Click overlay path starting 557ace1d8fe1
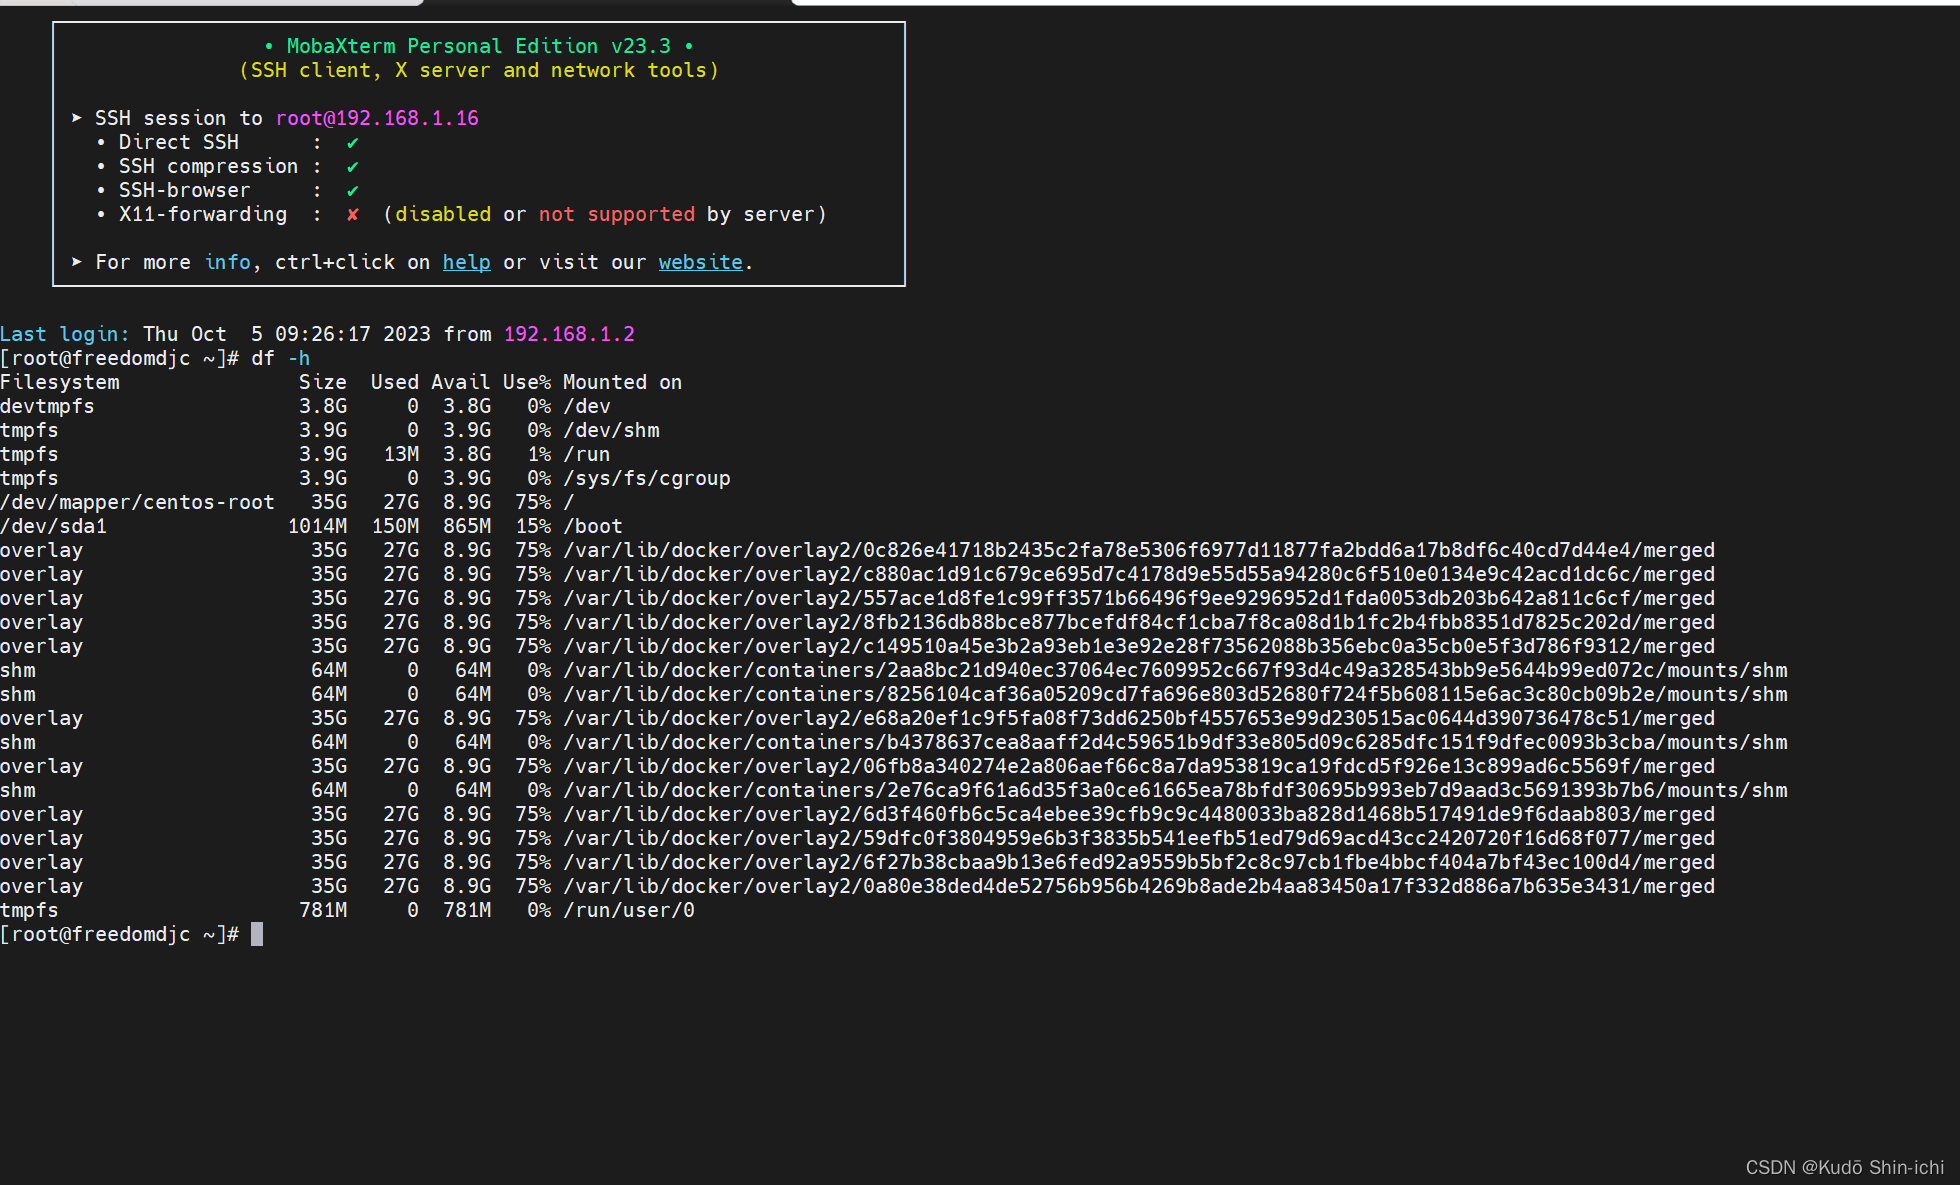Viewport: 1960px width, 1185px height. tap(1139, 598)
